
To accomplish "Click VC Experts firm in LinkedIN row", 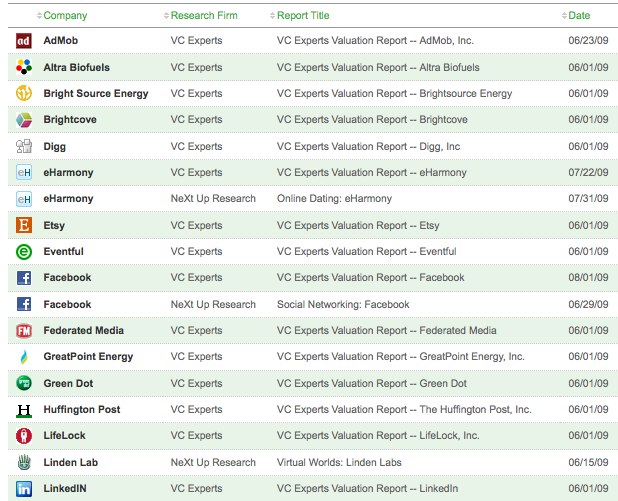I will click(x=196, y=488).
